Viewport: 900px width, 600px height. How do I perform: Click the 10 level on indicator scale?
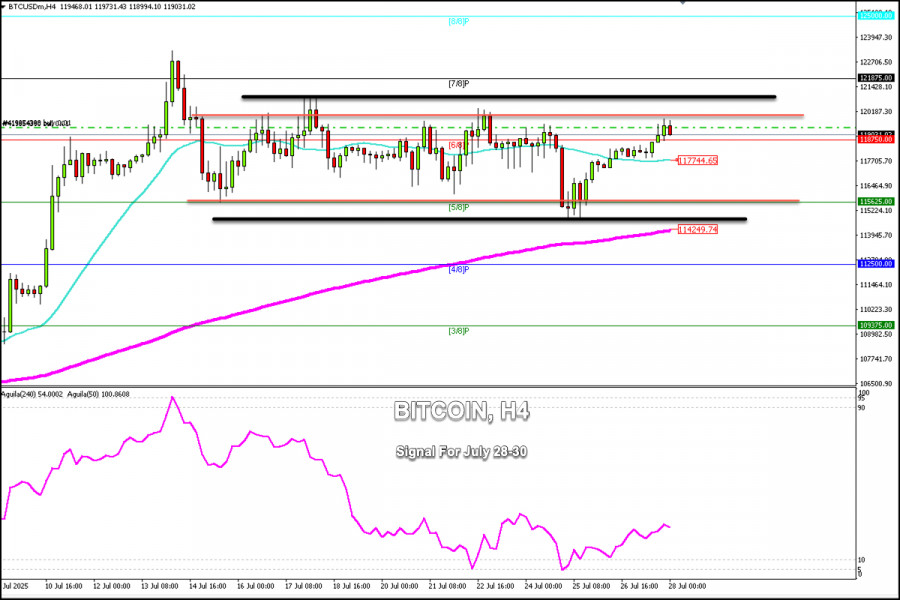[x=862, y=560]
